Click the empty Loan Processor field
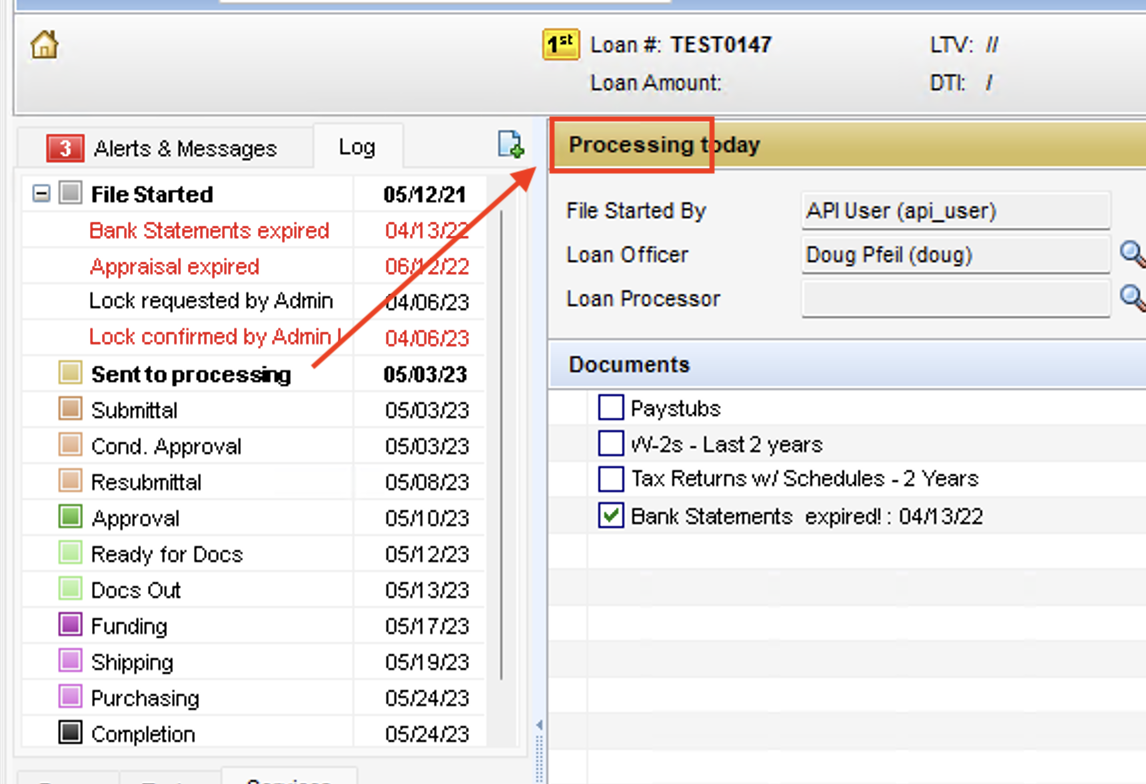The height and width of the screenshot is (784, 1146). click(x=954, y=298)
